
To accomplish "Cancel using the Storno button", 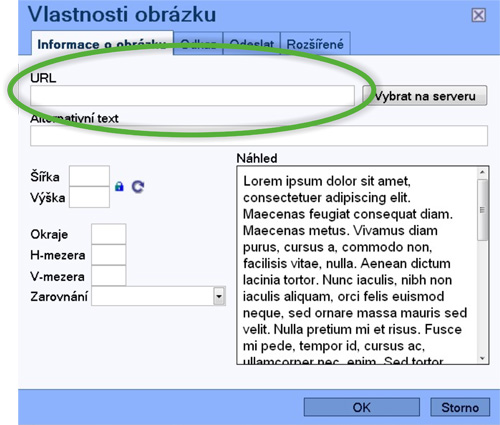I will pos(460,407).
